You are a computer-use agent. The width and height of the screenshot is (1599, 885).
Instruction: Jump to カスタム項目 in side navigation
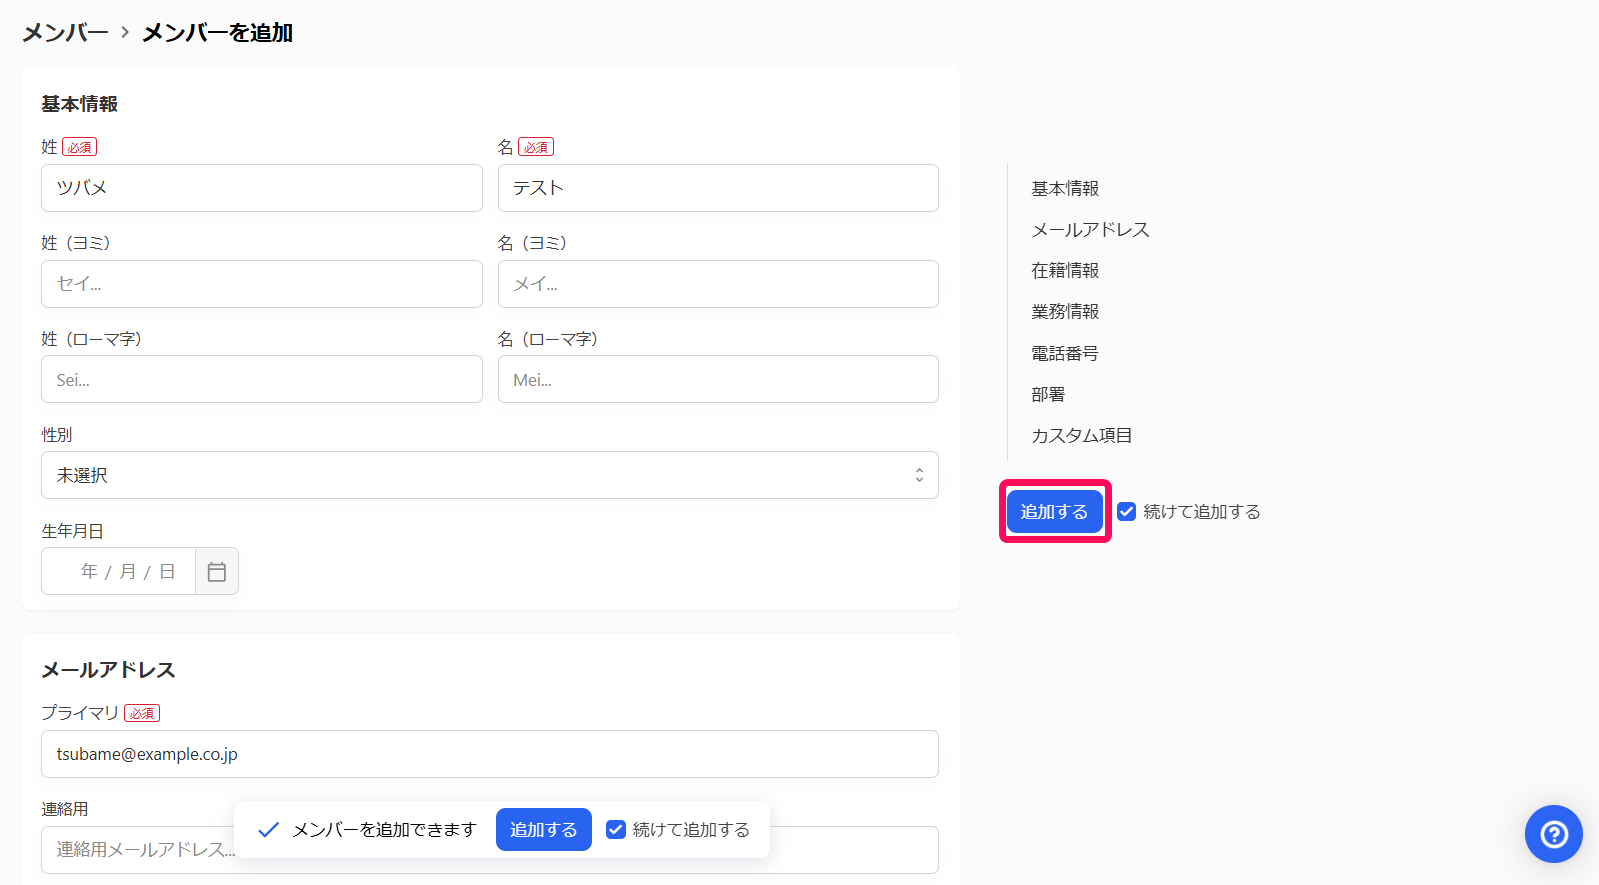point(1082,435)
